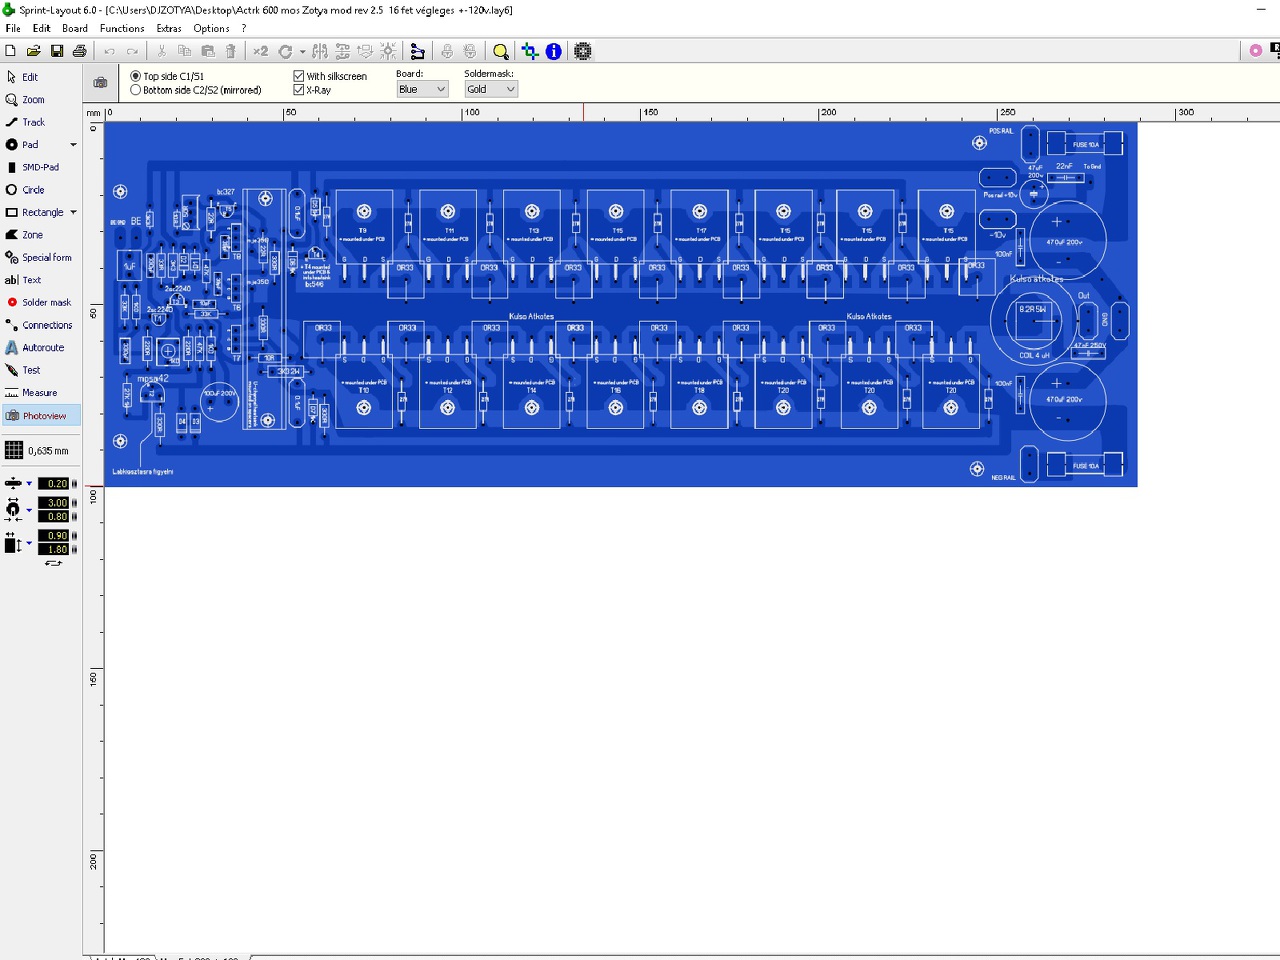Click the camera icon in the photoview bar
This screenshot has width=1280, height=960.
pyautogui.click(x=100, y=83)
